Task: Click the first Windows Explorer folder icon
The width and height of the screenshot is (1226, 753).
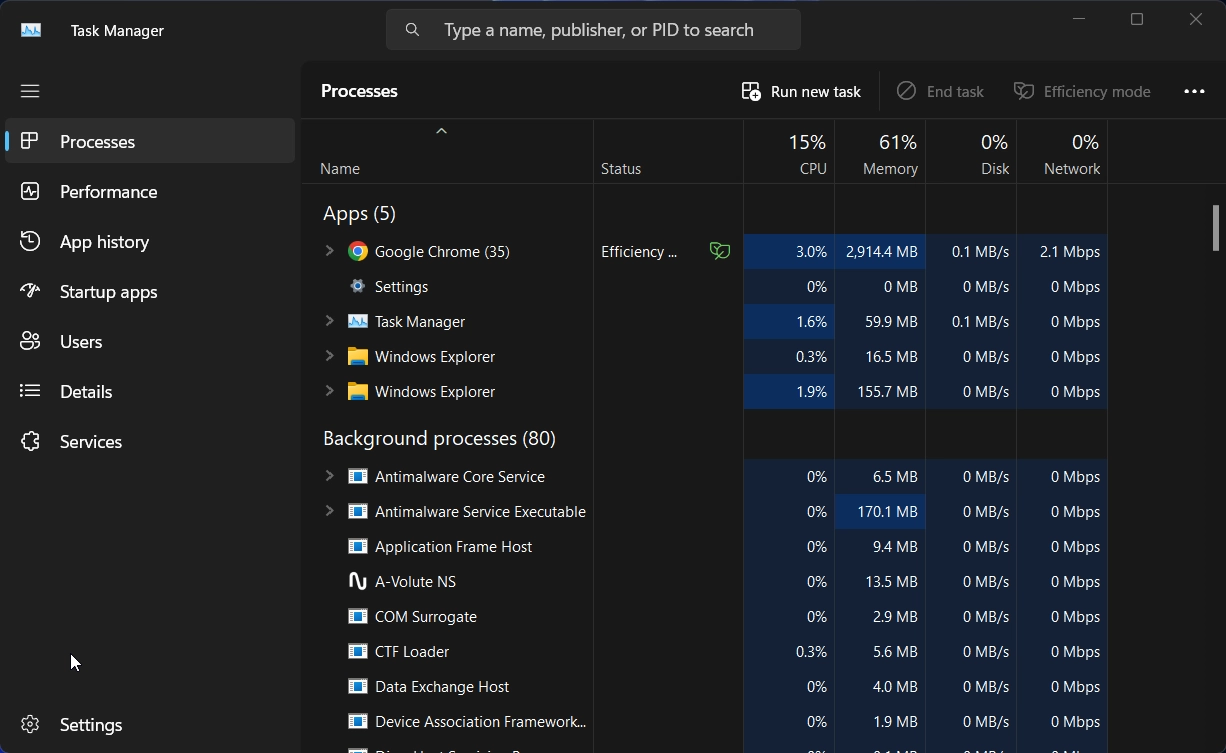Action: point(357,356)
